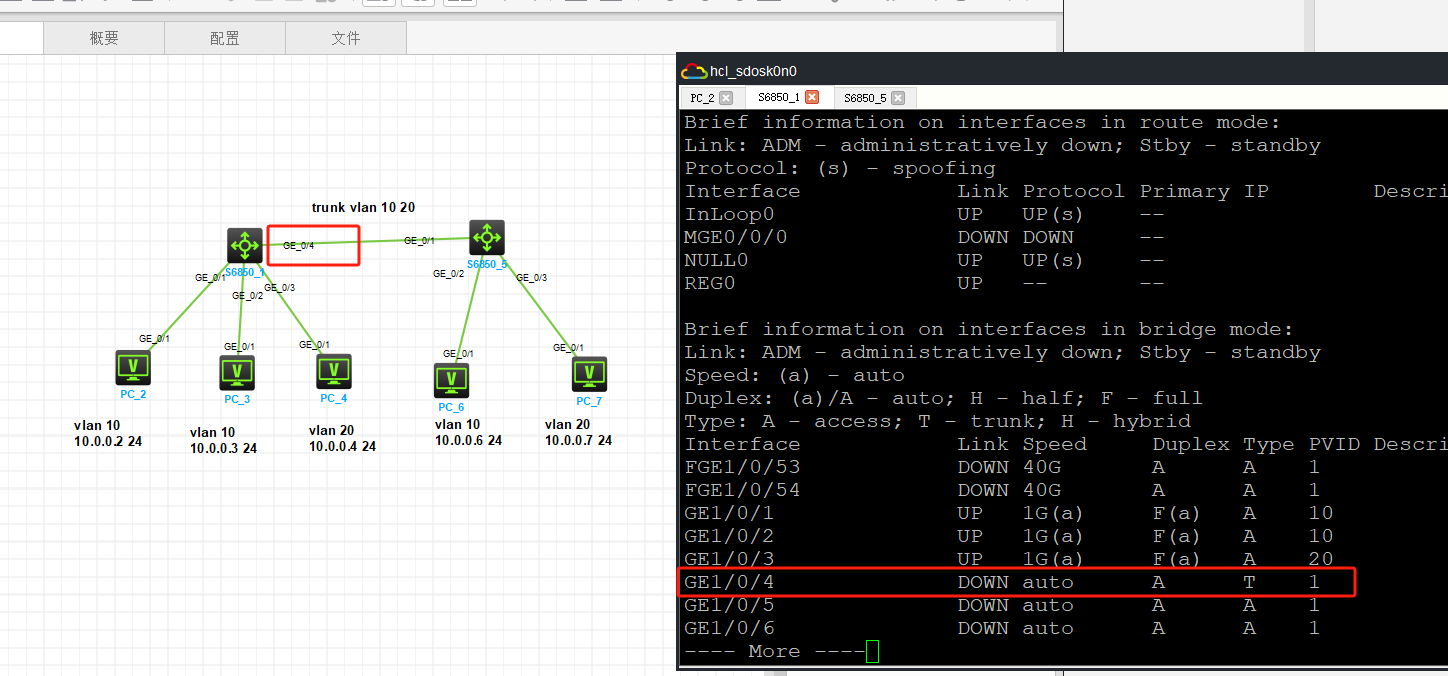1448x676 pixels.
Task: Open the 概要 tab
Action: point(104,38)
